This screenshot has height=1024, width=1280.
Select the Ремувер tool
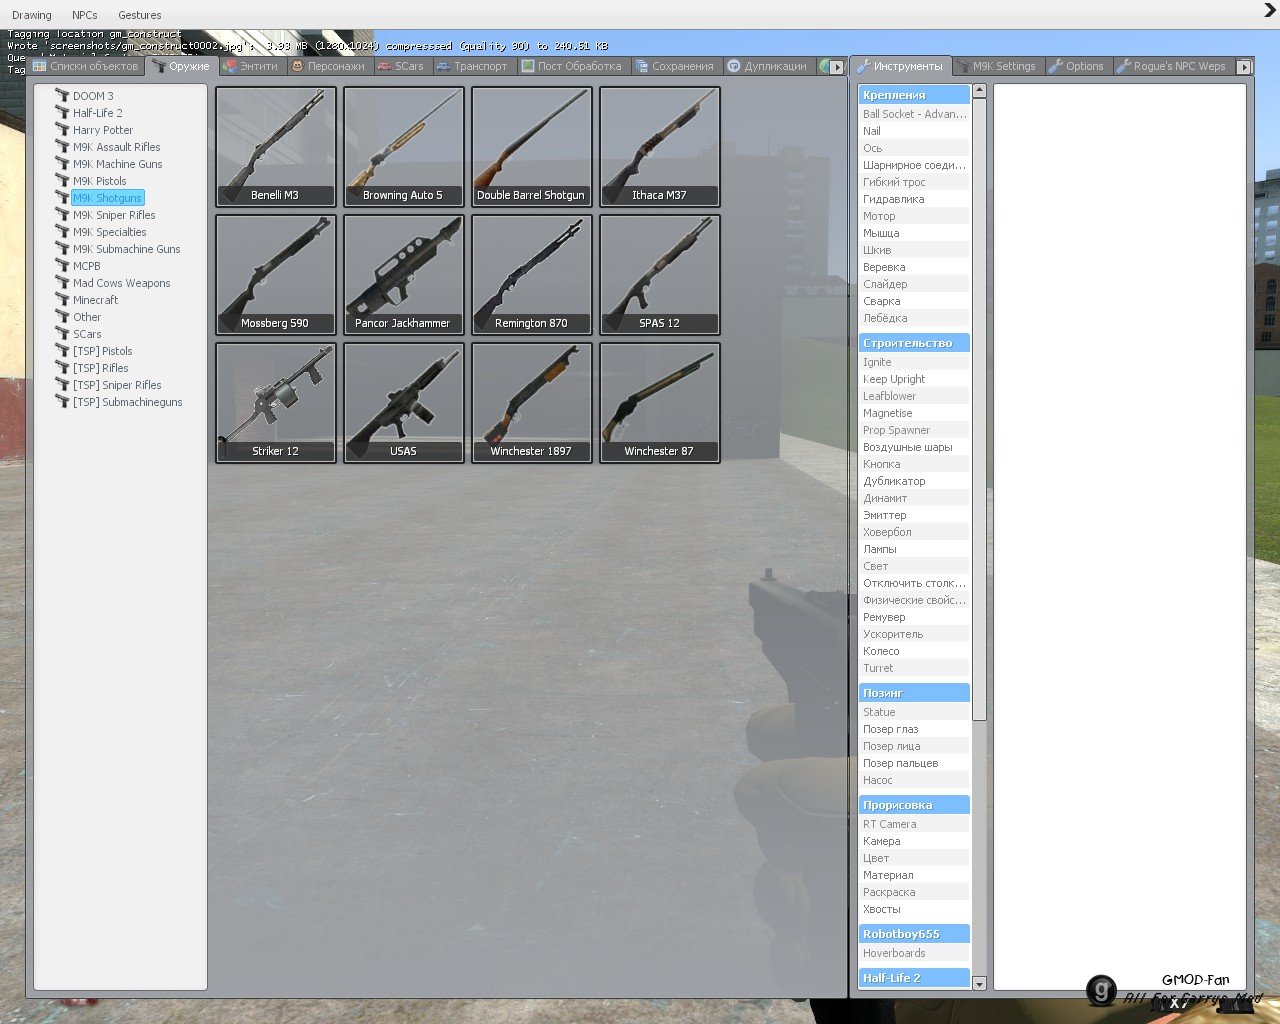point(914,617)
